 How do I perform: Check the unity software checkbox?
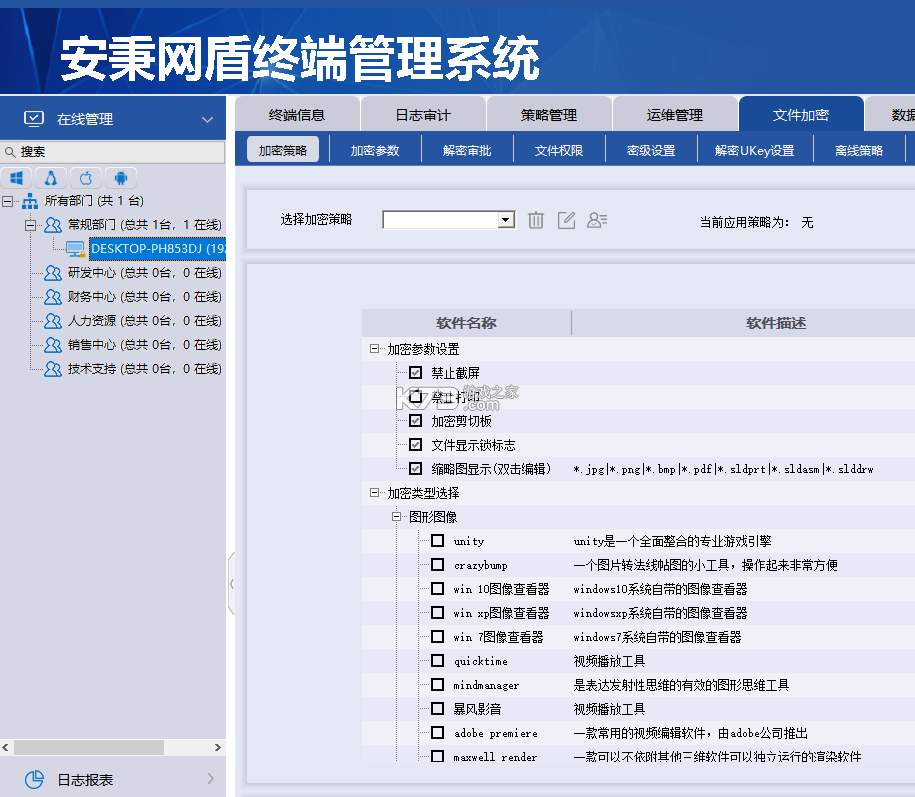(438, 540)
